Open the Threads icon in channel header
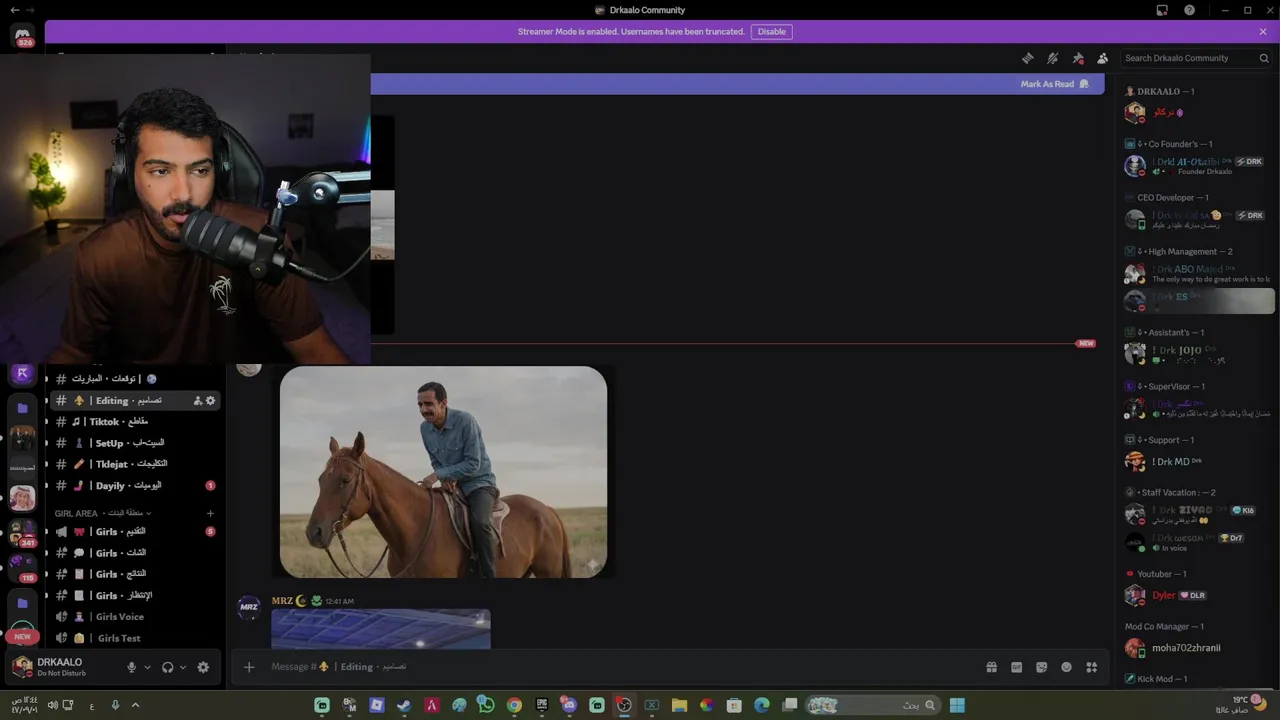The width and height of the screenshot is (1280, 720). [1028, 58]
